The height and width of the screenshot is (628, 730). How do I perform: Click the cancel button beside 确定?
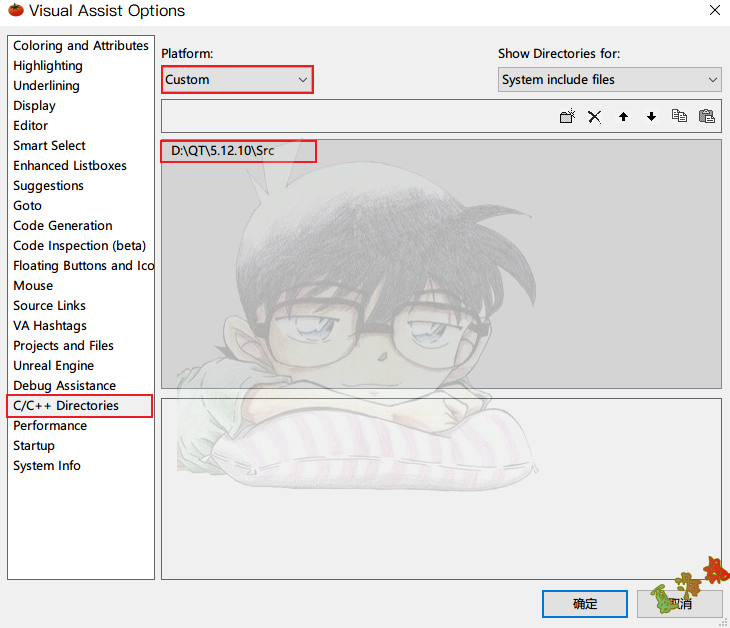(x=680, y=604)
